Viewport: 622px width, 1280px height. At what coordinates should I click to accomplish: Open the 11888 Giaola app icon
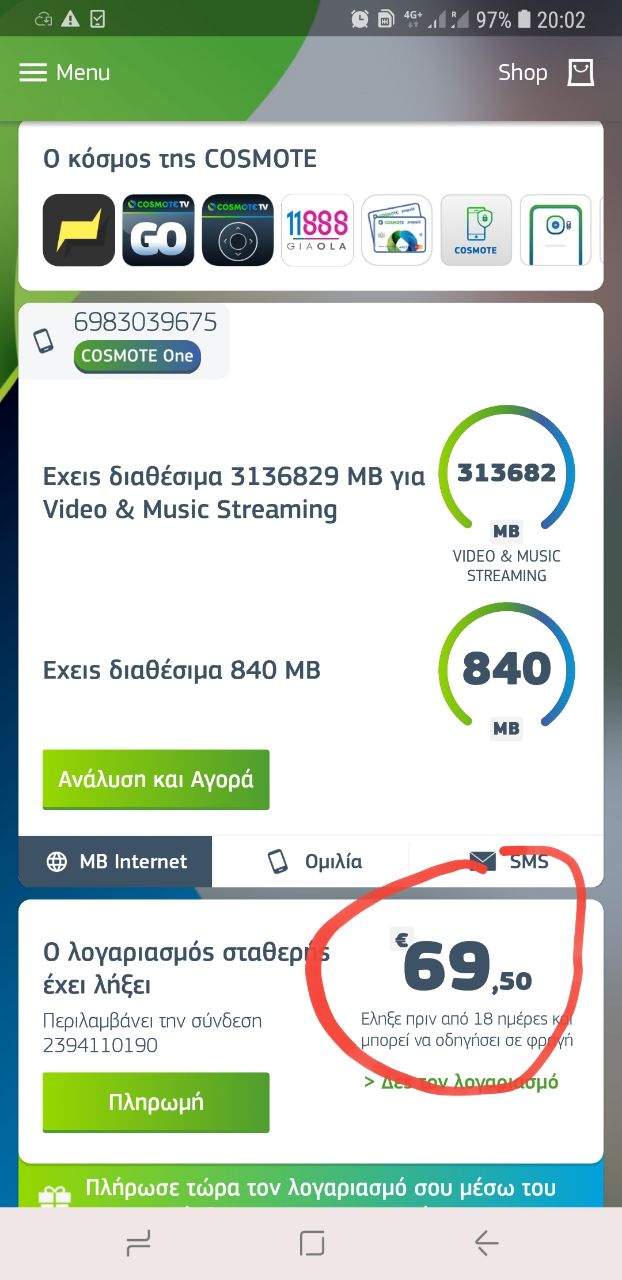(317, 230)
